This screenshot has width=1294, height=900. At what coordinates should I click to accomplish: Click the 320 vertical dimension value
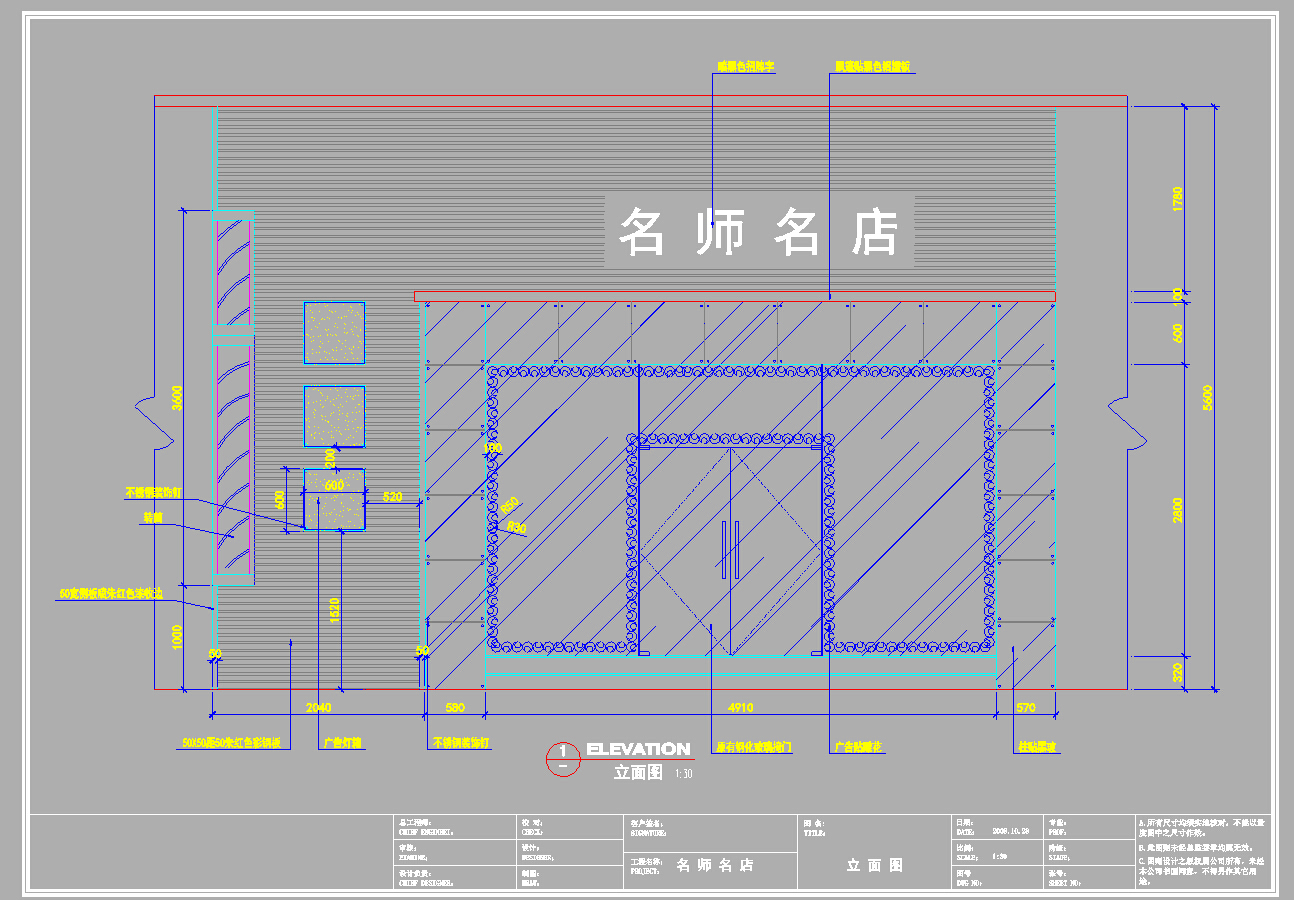pos(1177,673)
